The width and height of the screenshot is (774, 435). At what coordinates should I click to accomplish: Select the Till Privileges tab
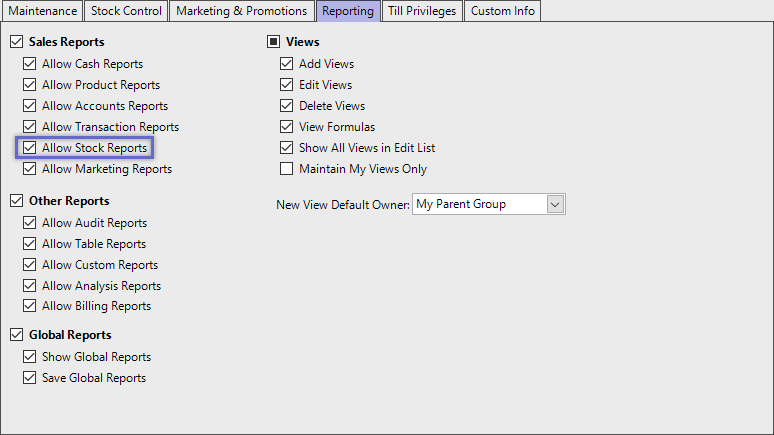[421, 11]
